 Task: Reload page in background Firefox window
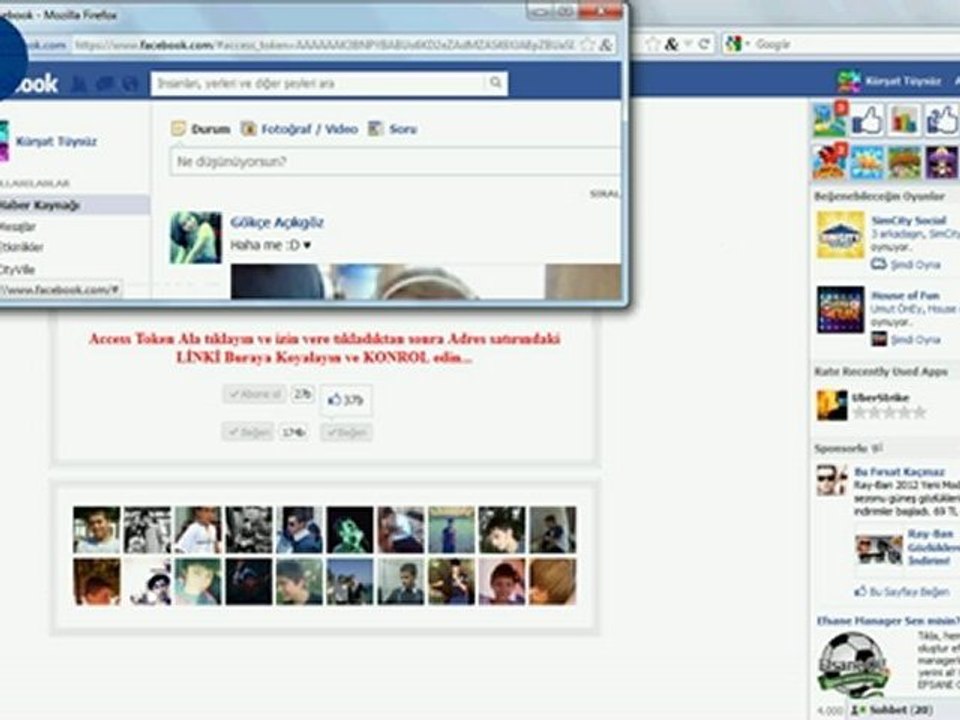704,43
